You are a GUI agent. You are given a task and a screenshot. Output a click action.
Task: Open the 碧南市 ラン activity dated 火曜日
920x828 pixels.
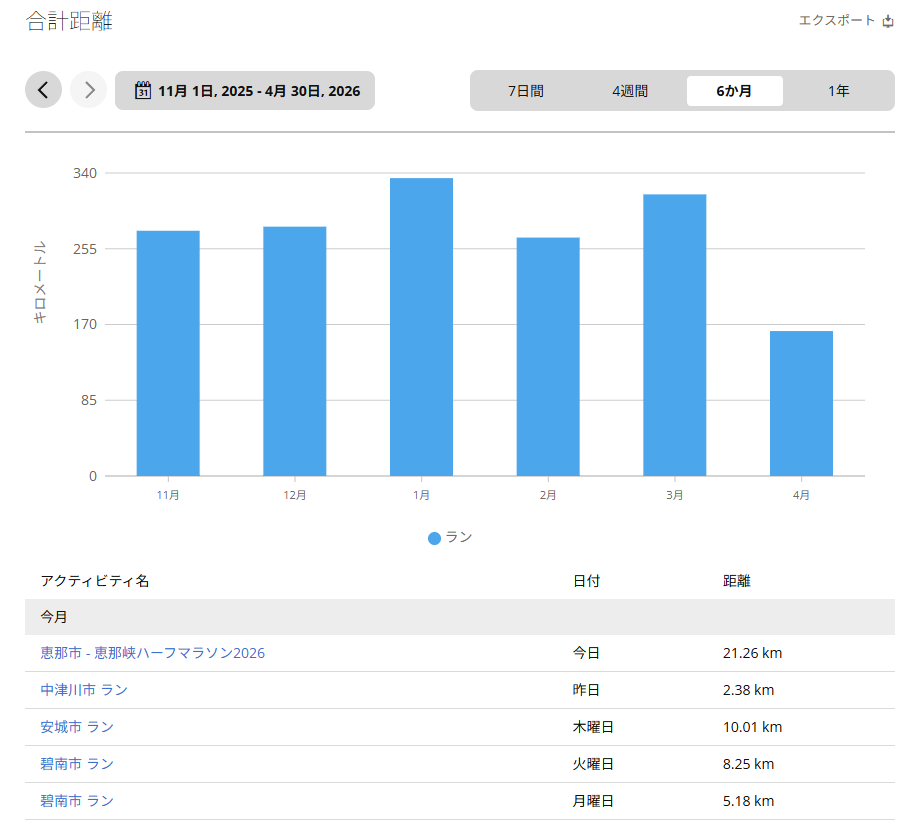77,764
